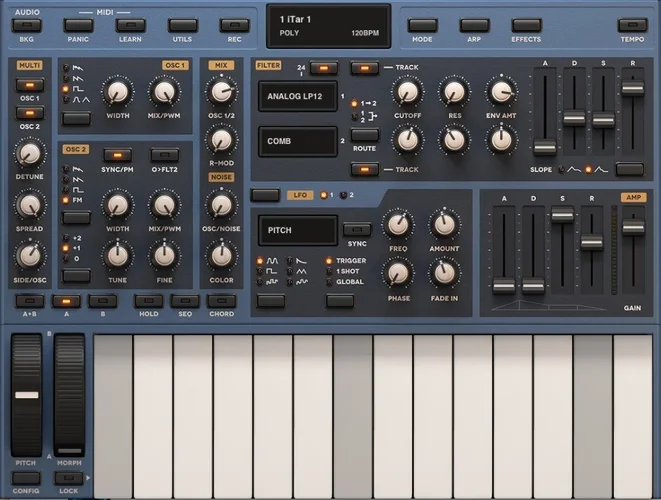
Task: Toggle O>FLT2 routing switch
Action: pyautogui.click(x=164, y=155)
